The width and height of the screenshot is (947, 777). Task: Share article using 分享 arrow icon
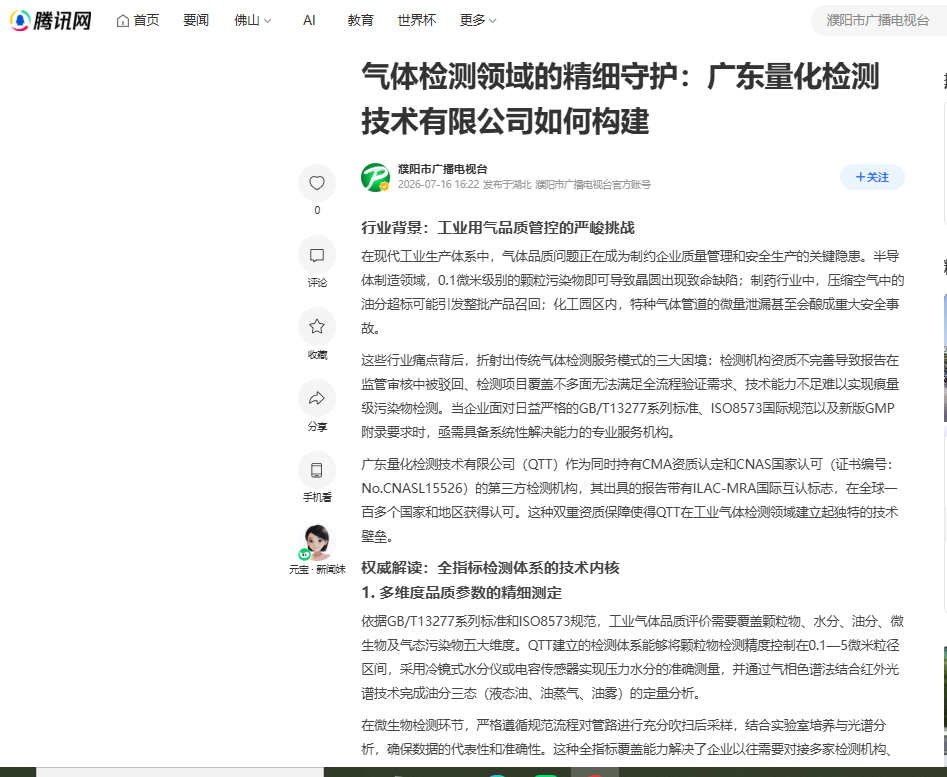(317, 398)
